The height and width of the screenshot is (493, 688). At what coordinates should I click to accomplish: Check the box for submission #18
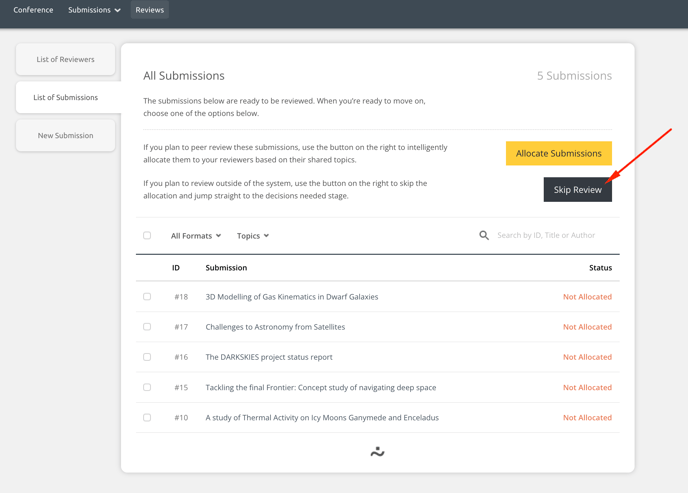[147, 297]
